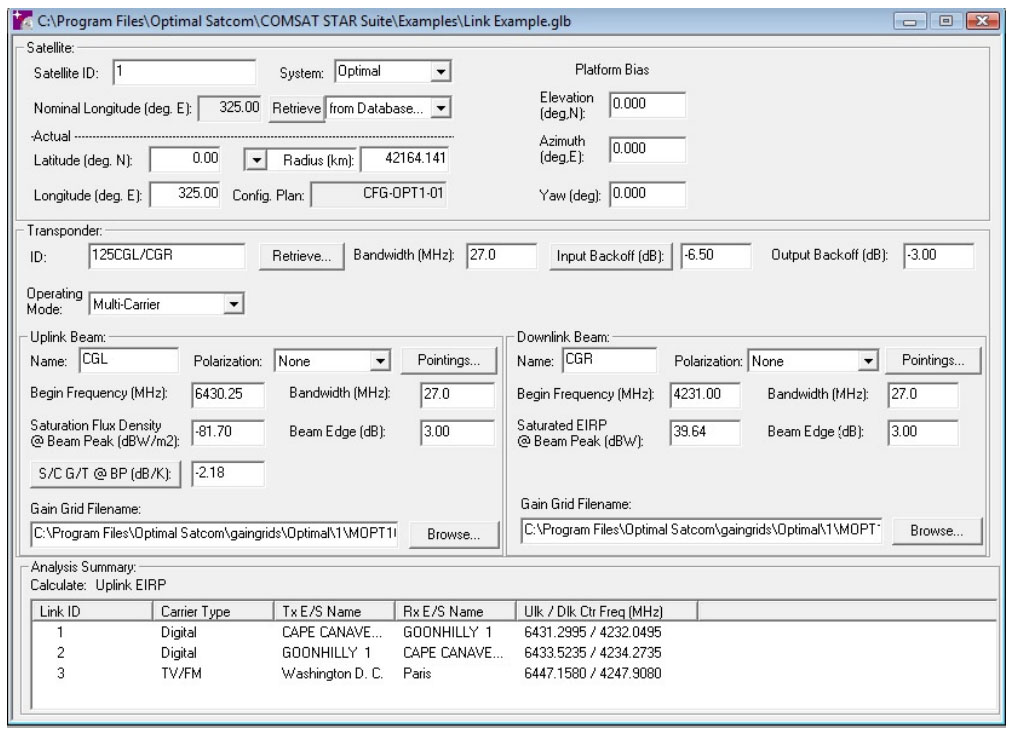The height and width of the screenshot is (730, 1010).
Task: Expand the Operating Mode Multi-Carrier dropdown
Action: click(233, 303)
